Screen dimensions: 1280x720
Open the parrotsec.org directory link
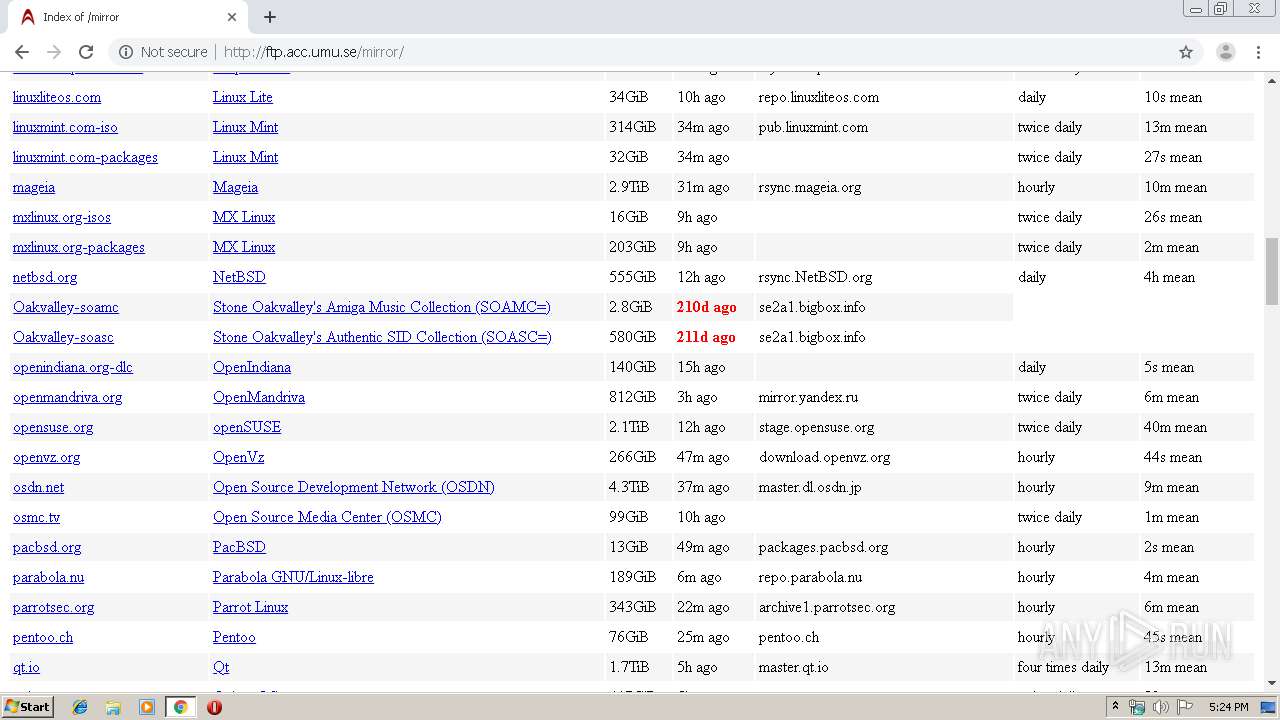[x=54, y=607]
